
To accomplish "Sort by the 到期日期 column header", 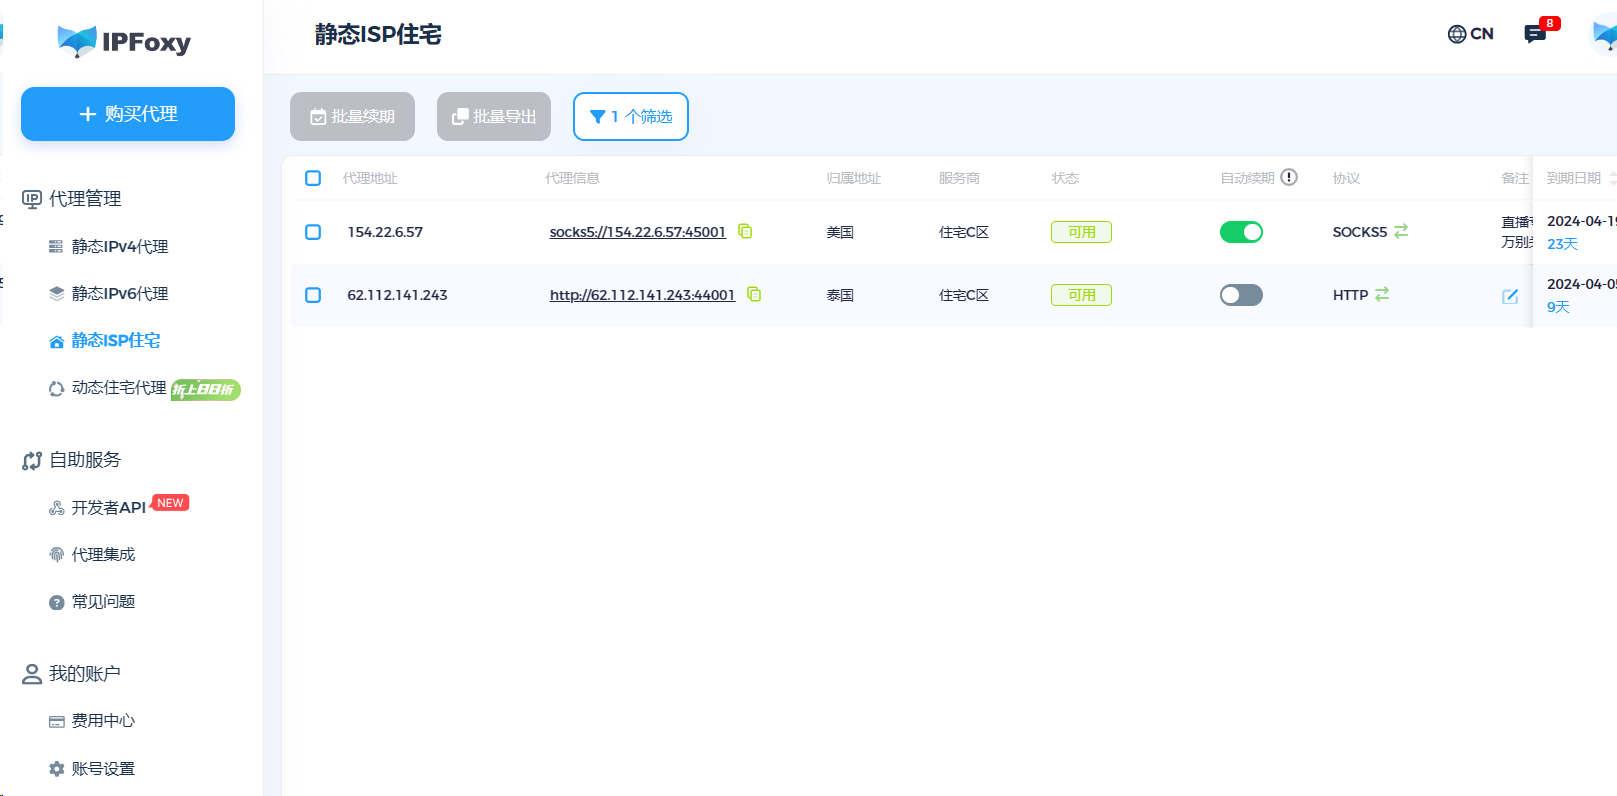I will point(1574,178).
